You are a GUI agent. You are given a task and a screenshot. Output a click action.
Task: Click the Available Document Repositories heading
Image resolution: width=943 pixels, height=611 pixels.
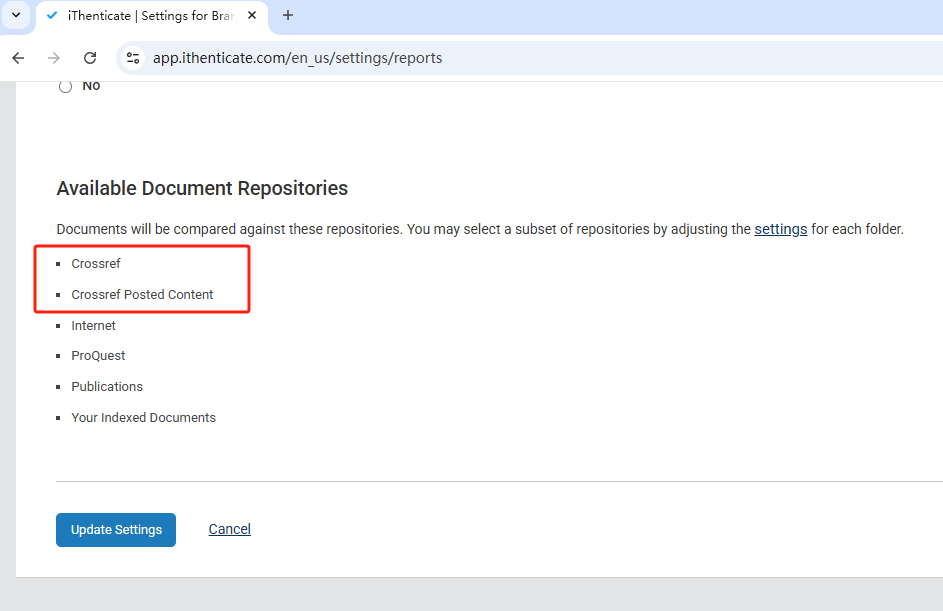point(202,188)
